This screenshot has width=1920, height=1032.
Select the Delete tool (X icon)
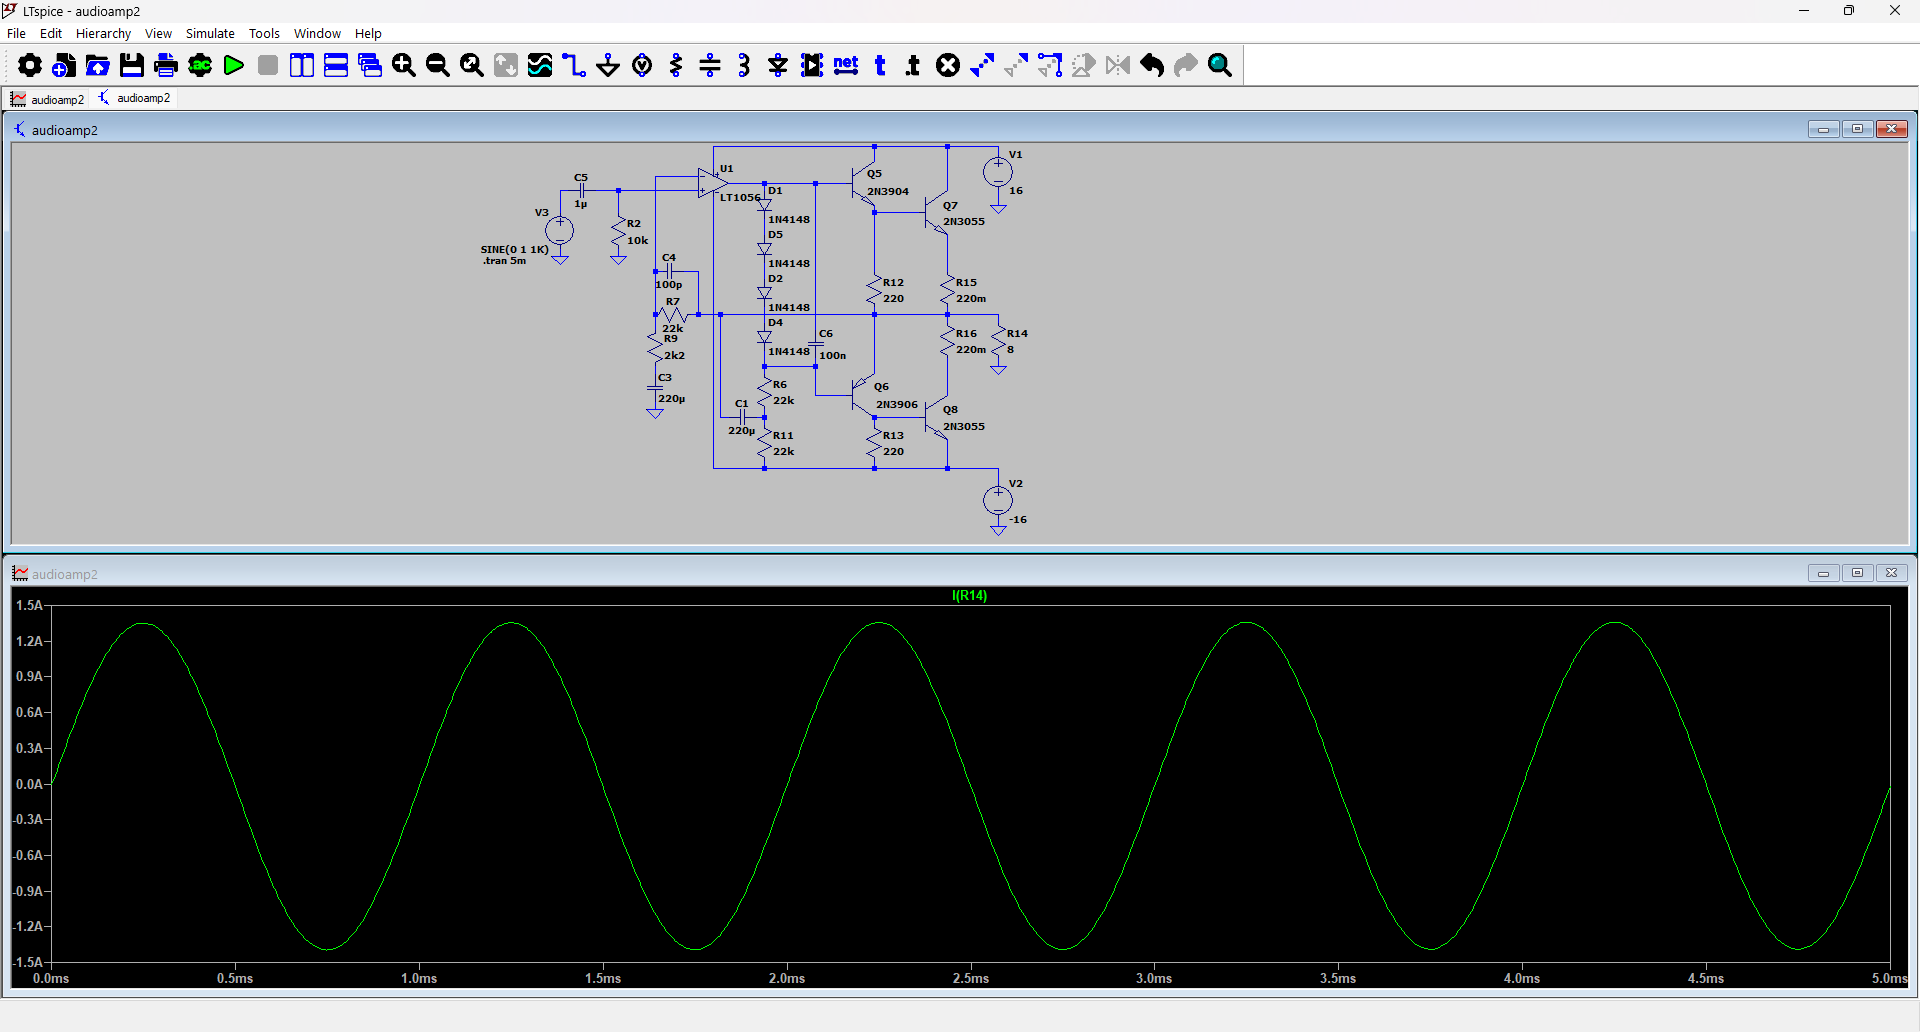(x=948, y=65)
